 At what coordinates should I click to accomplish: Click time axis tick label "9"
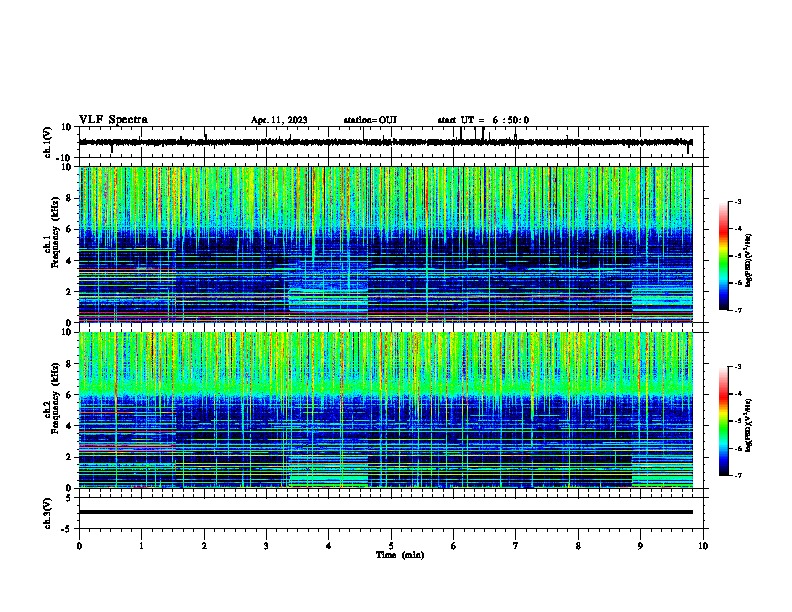click(x=640, y=546)
